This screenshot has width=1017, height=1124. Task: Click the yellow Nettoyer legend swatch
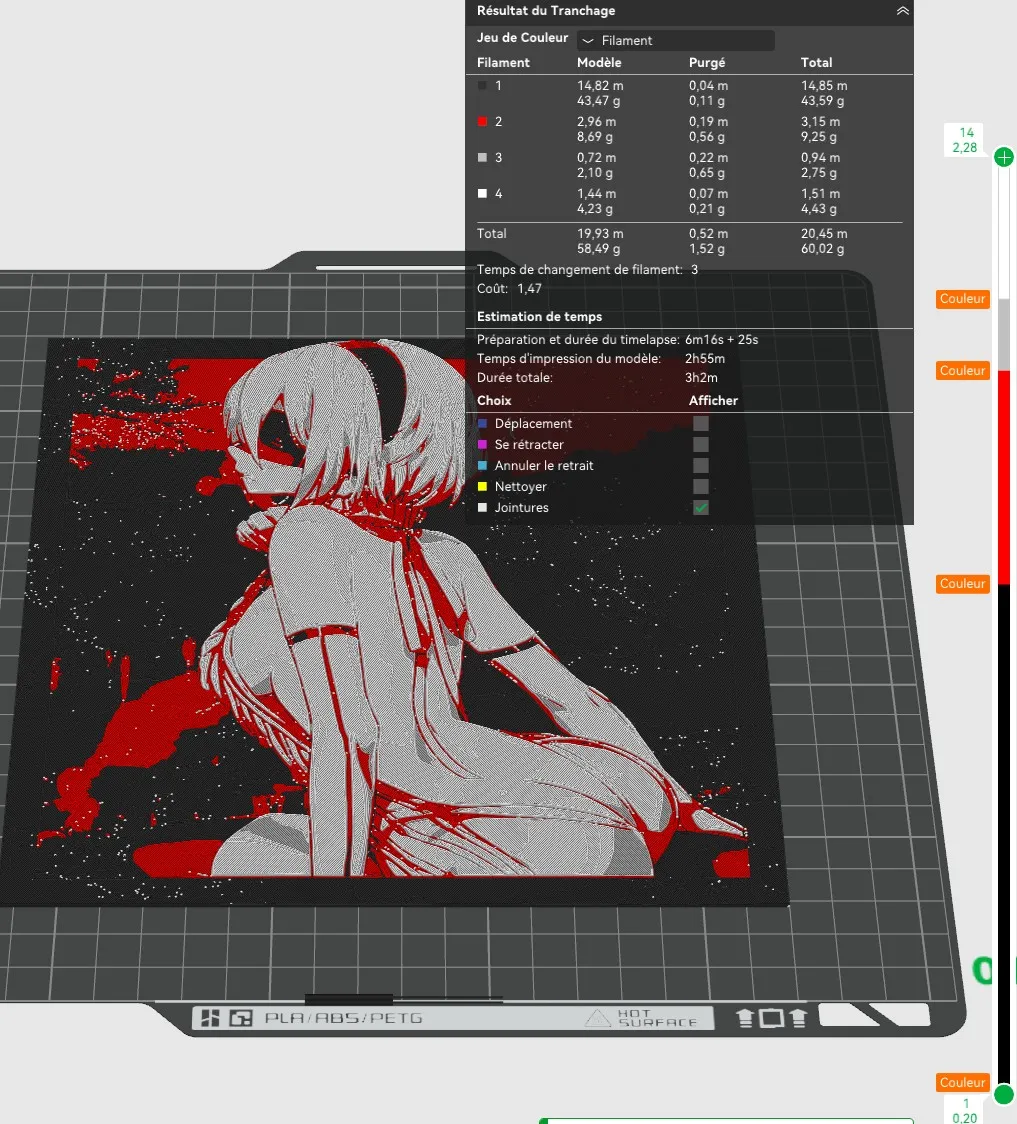tap(482, 486)
